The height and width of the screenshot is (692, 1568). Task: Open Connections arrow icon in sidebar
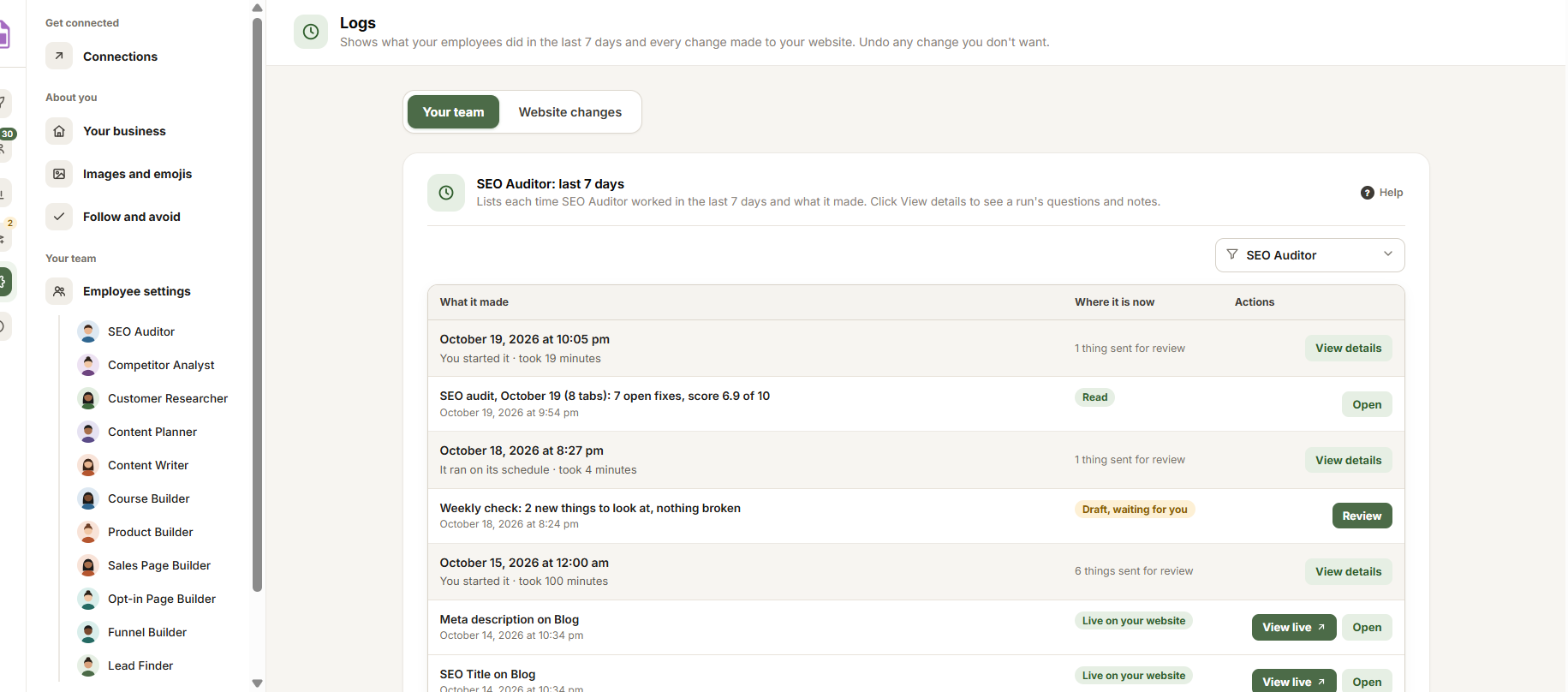59,56
